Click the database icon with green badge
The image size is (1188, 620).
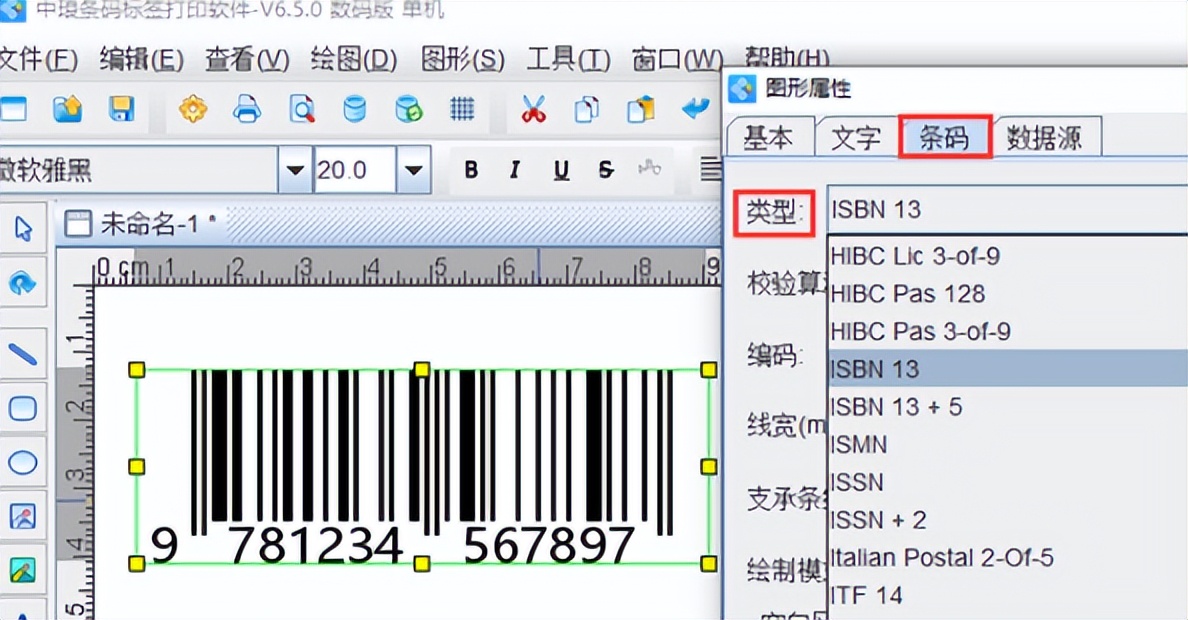(x=408, y=110)
